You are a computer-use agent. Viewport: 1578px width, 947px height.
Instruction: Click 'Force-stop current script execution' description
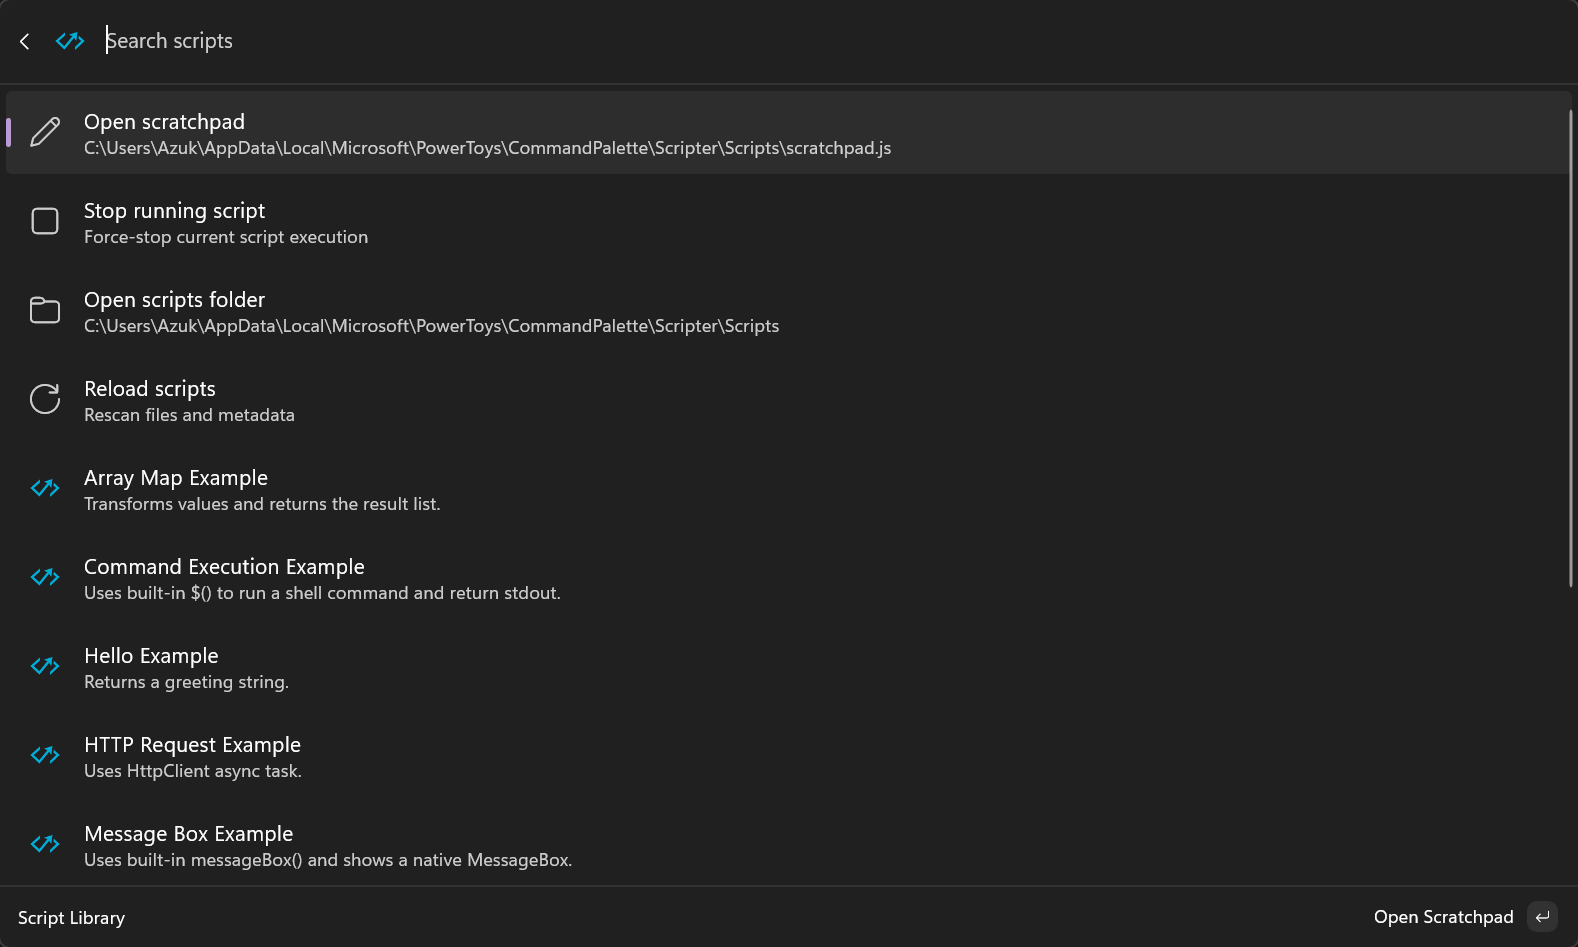pyautogui.click(x=226, y=237)
